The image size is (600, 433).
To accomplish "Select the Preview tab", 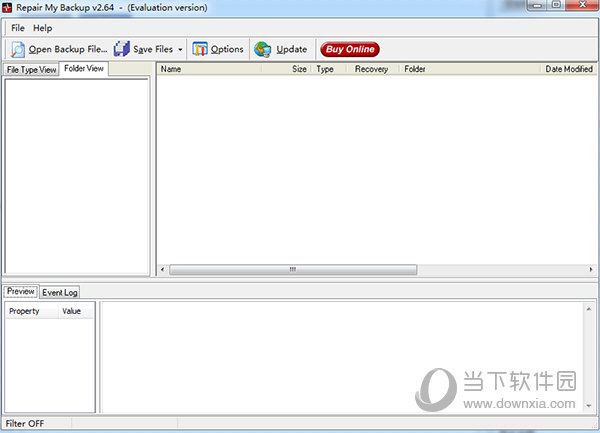I will pos(21,291).
